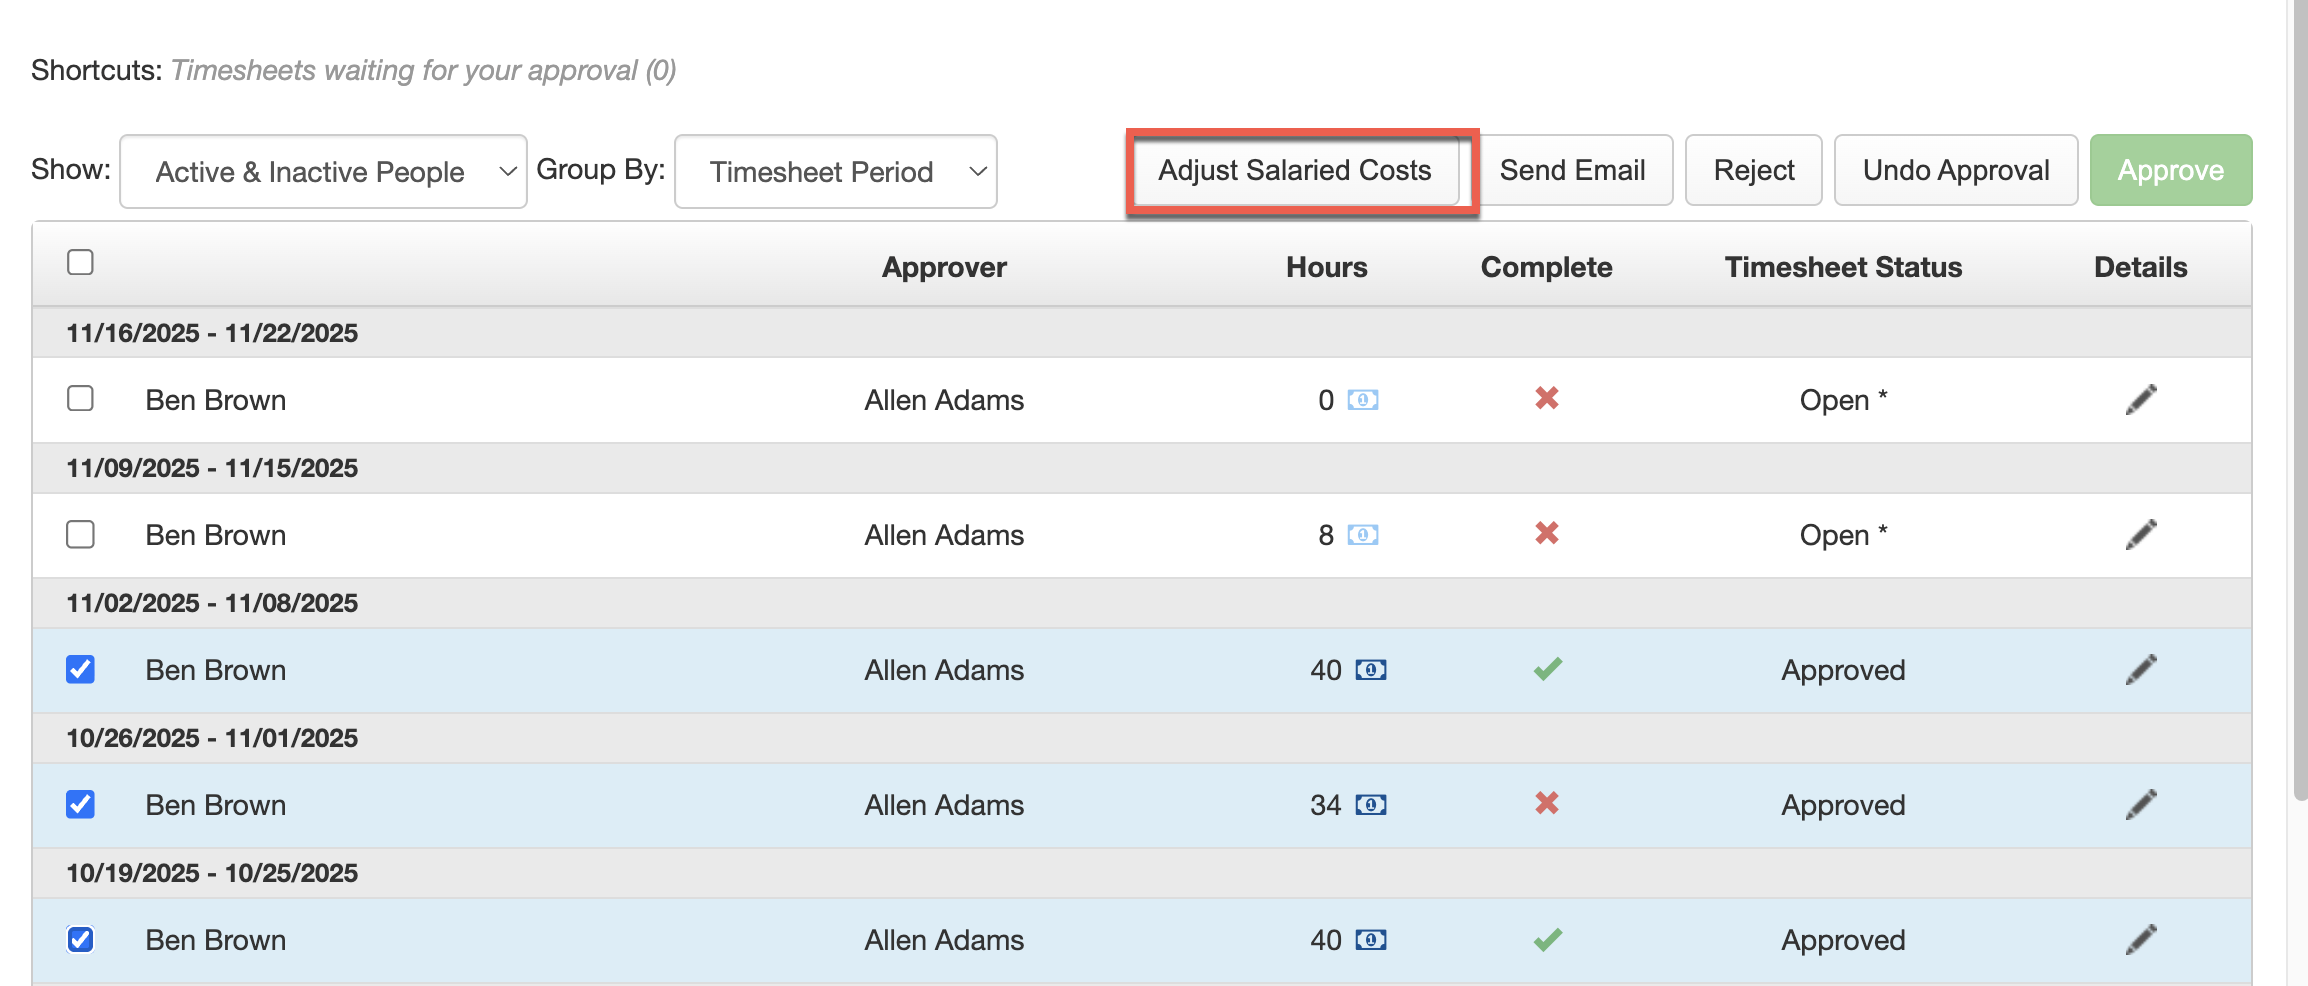The width and height of the screenshot is (2308, 986).
Task: Uncheck Ben Brown's 11/02/2025 timesheet checkbox
Action: [80, 669]
